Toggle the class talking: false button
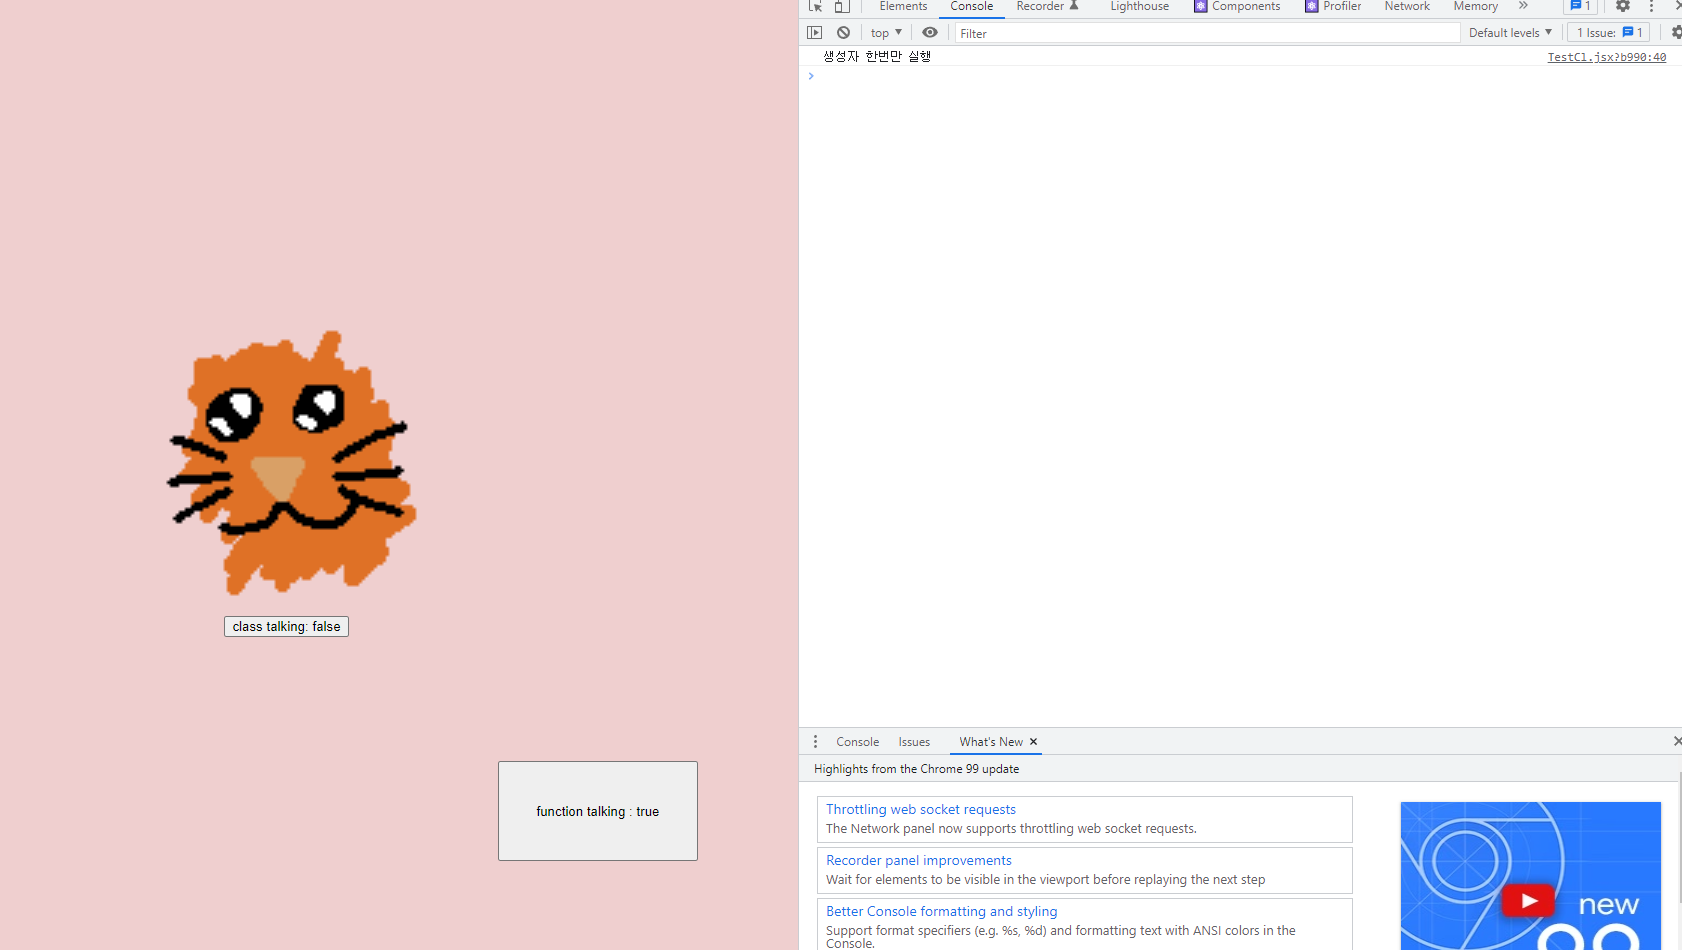The width and height of the screenshot is (1682, 950). [286, 627]
